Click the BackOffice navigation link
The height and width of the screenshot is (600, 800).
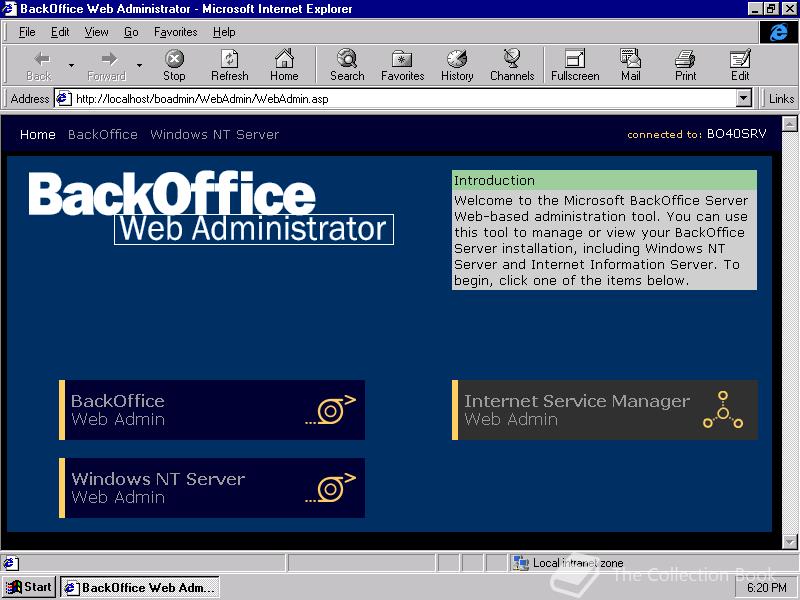click(x=103, y=134)
